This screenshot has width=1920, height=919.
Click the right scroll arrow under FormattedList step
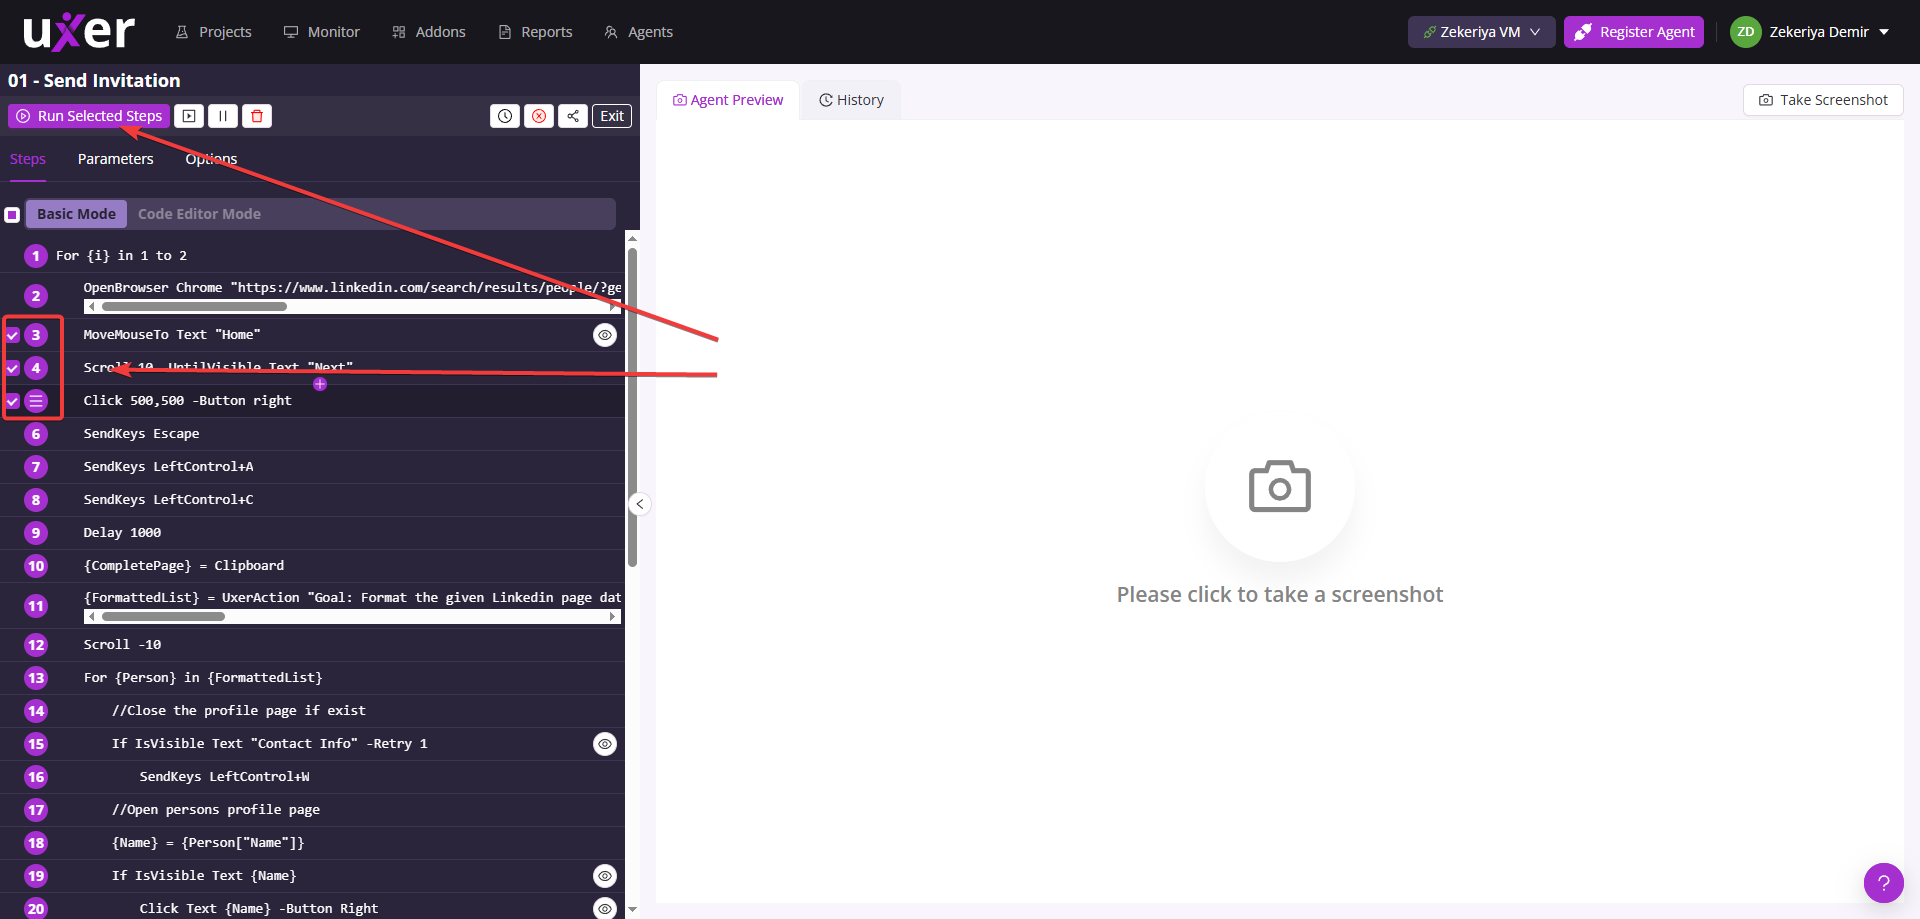tap(612, 617)
